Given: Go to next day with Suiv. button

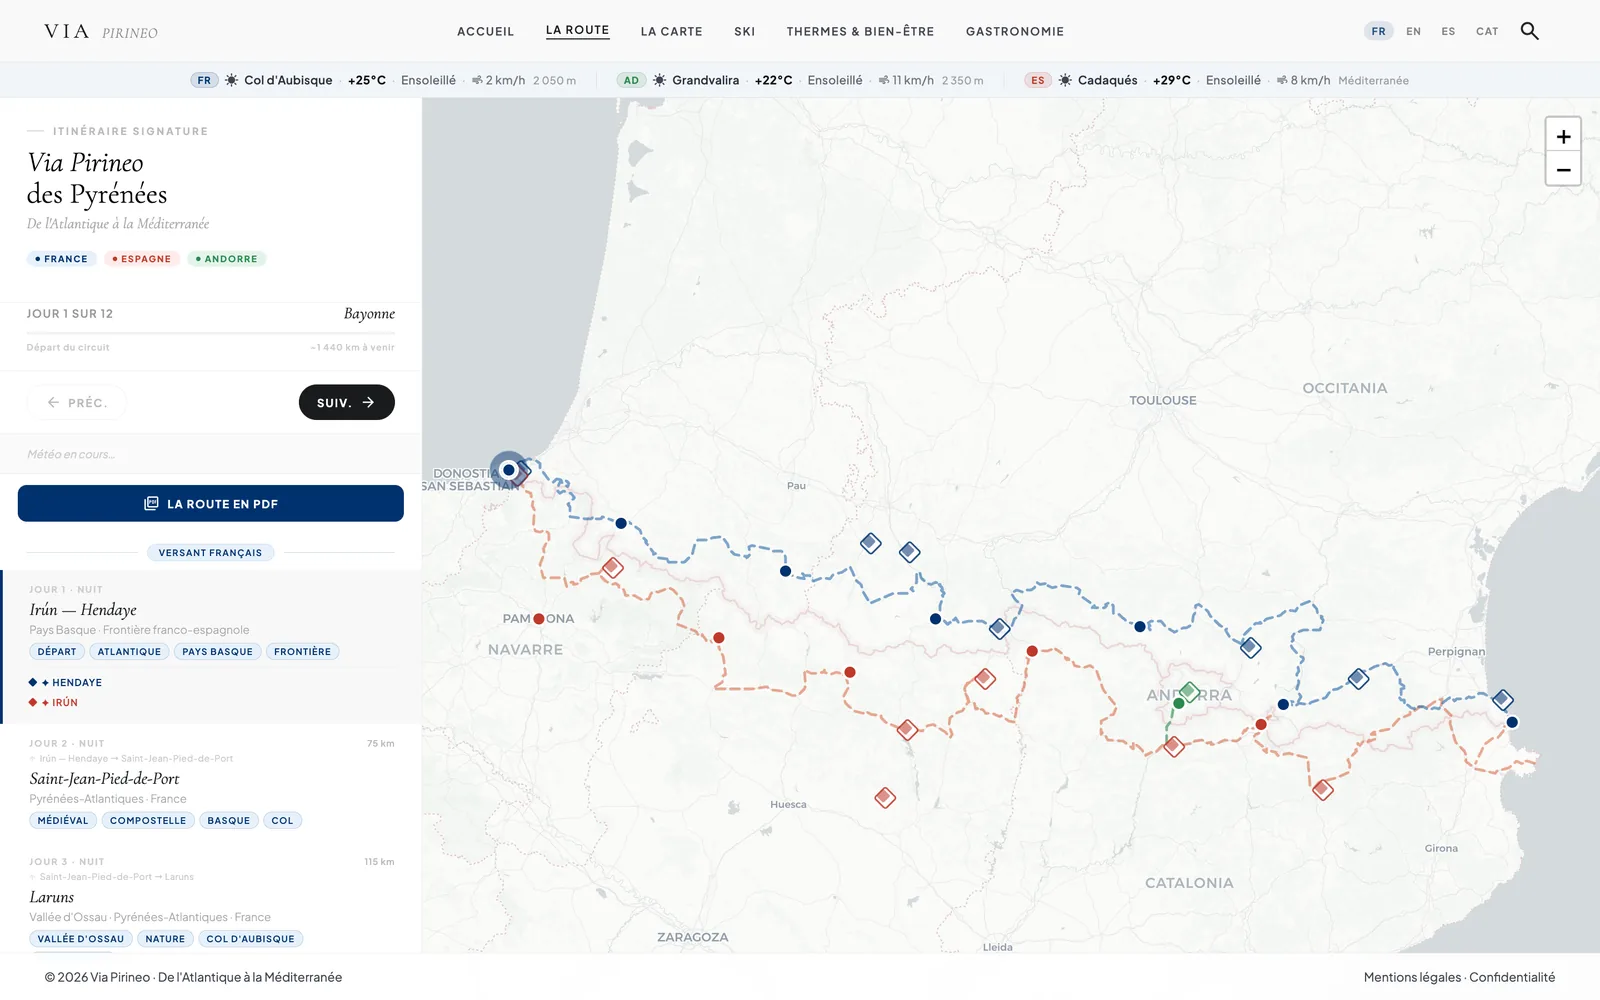Looking at the screenshot, I should (x=346, y=402).
